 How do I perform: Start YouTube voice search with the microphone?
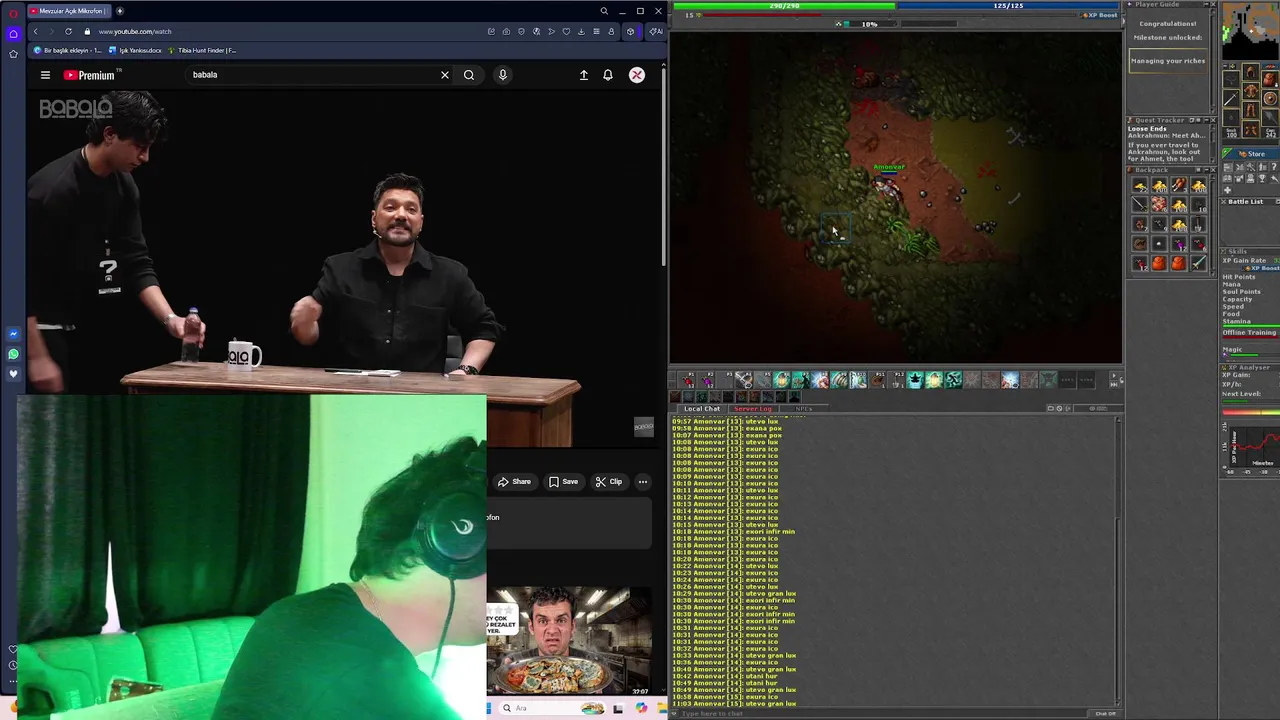point(503,75)
